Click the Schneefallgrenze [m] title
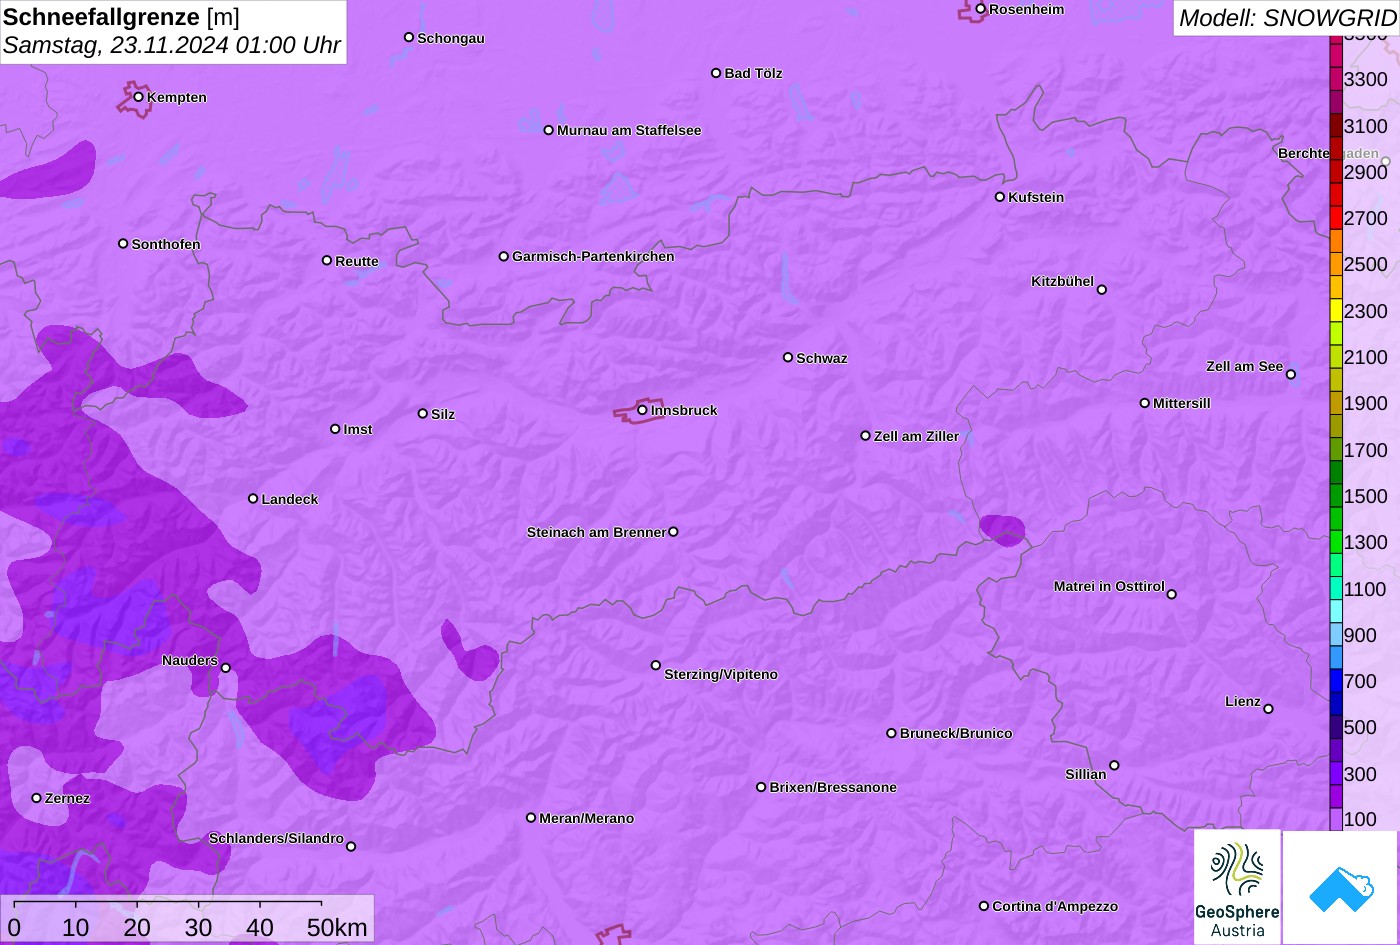The height and width of the screenshot is (945, 1400). click(121, 17)
